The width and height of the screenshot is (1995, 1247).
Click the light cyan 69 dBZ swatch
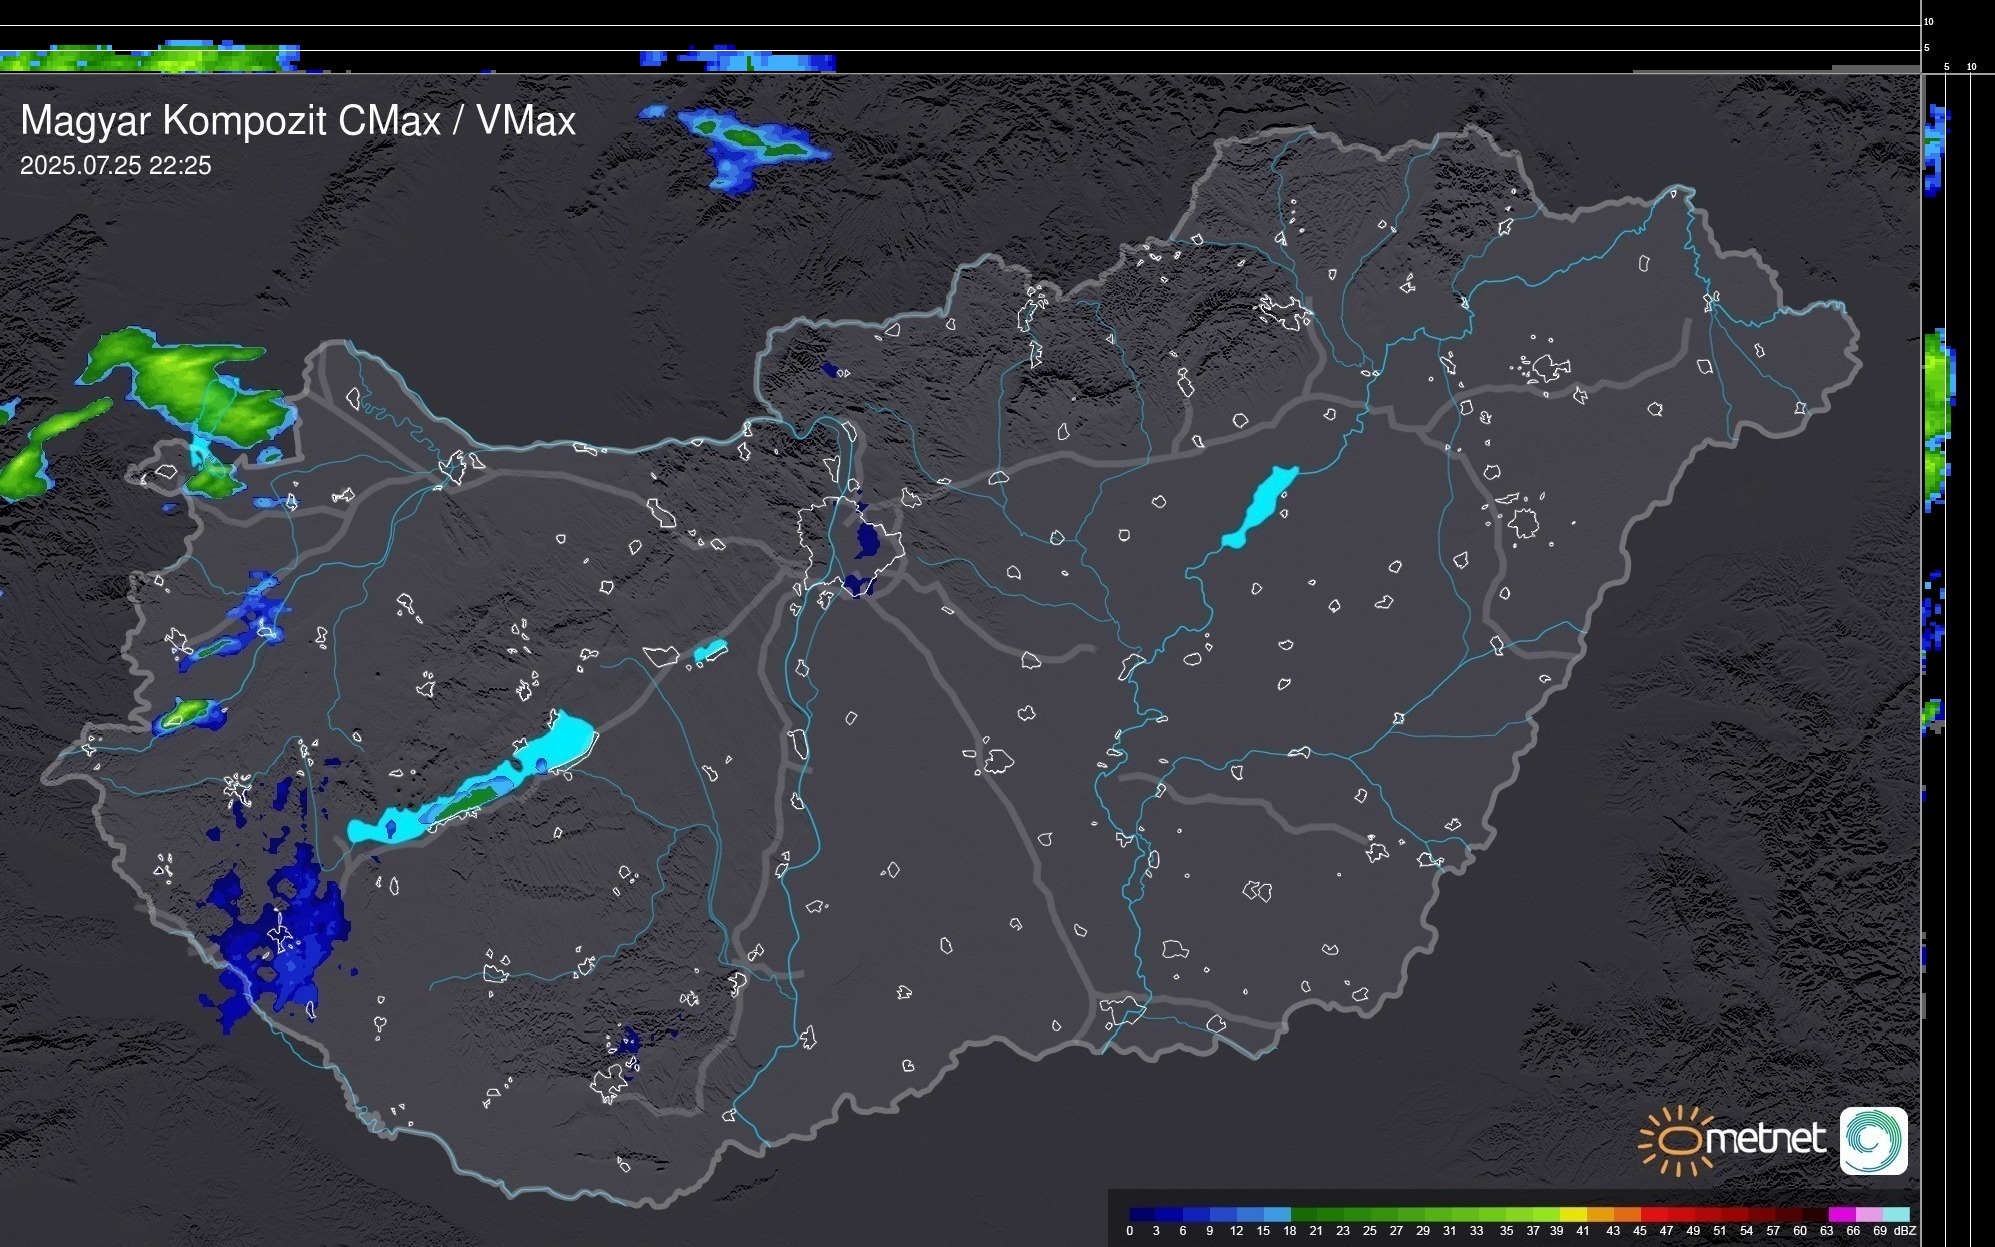click(1895, 1214)
